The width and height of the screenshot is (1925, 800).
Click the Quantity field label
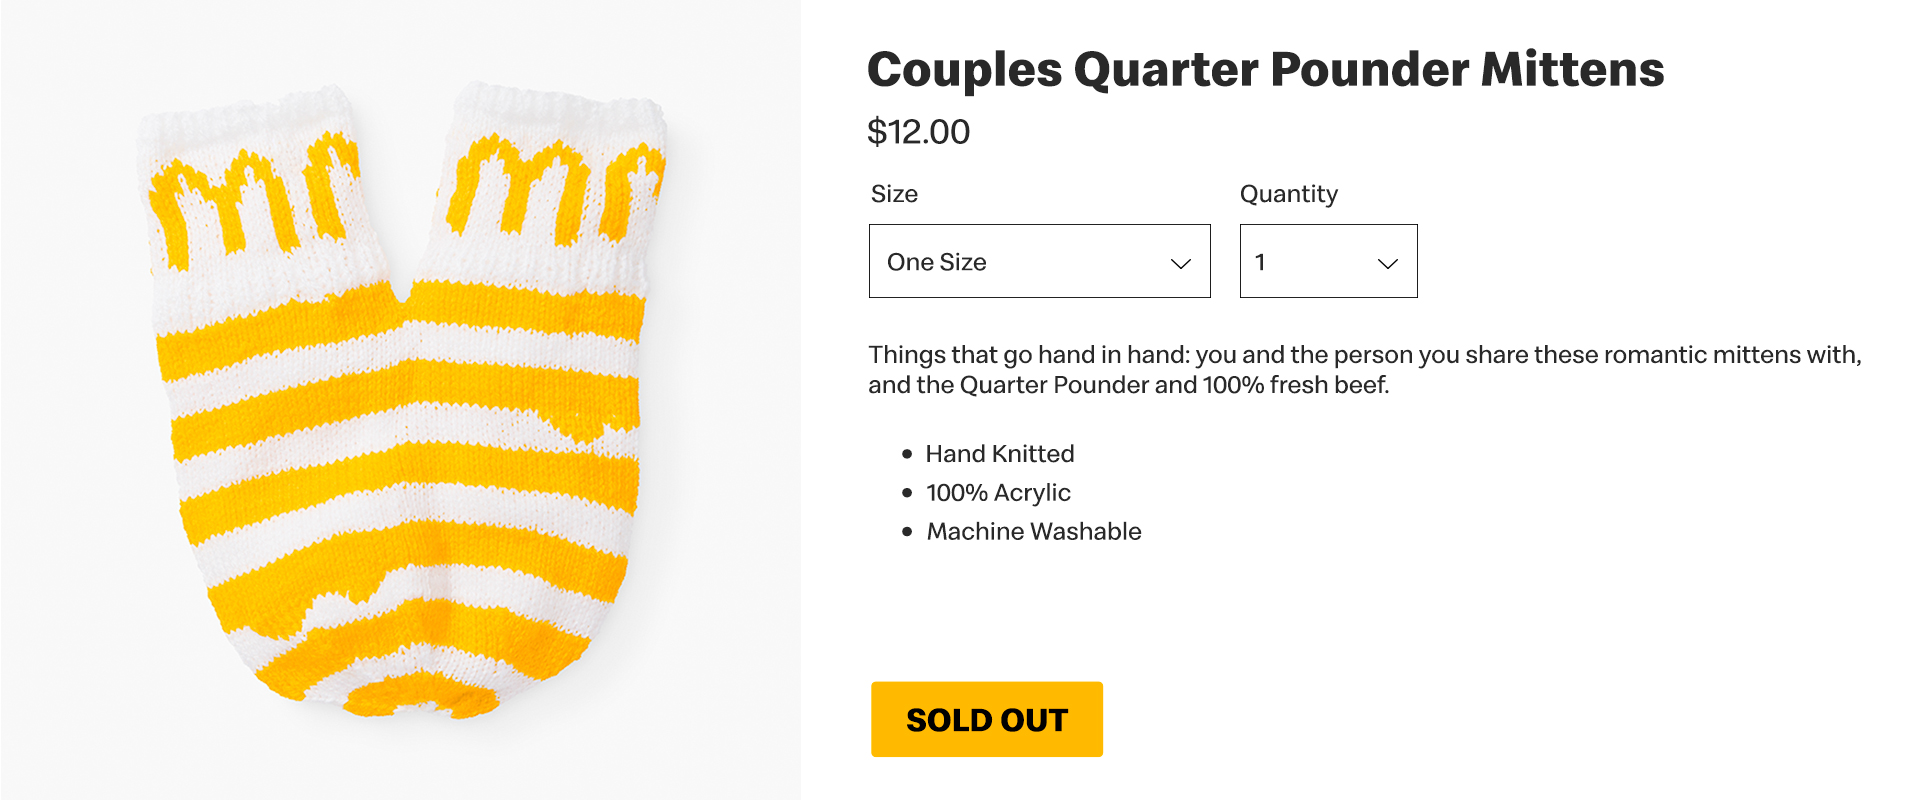click(1288, 194)
